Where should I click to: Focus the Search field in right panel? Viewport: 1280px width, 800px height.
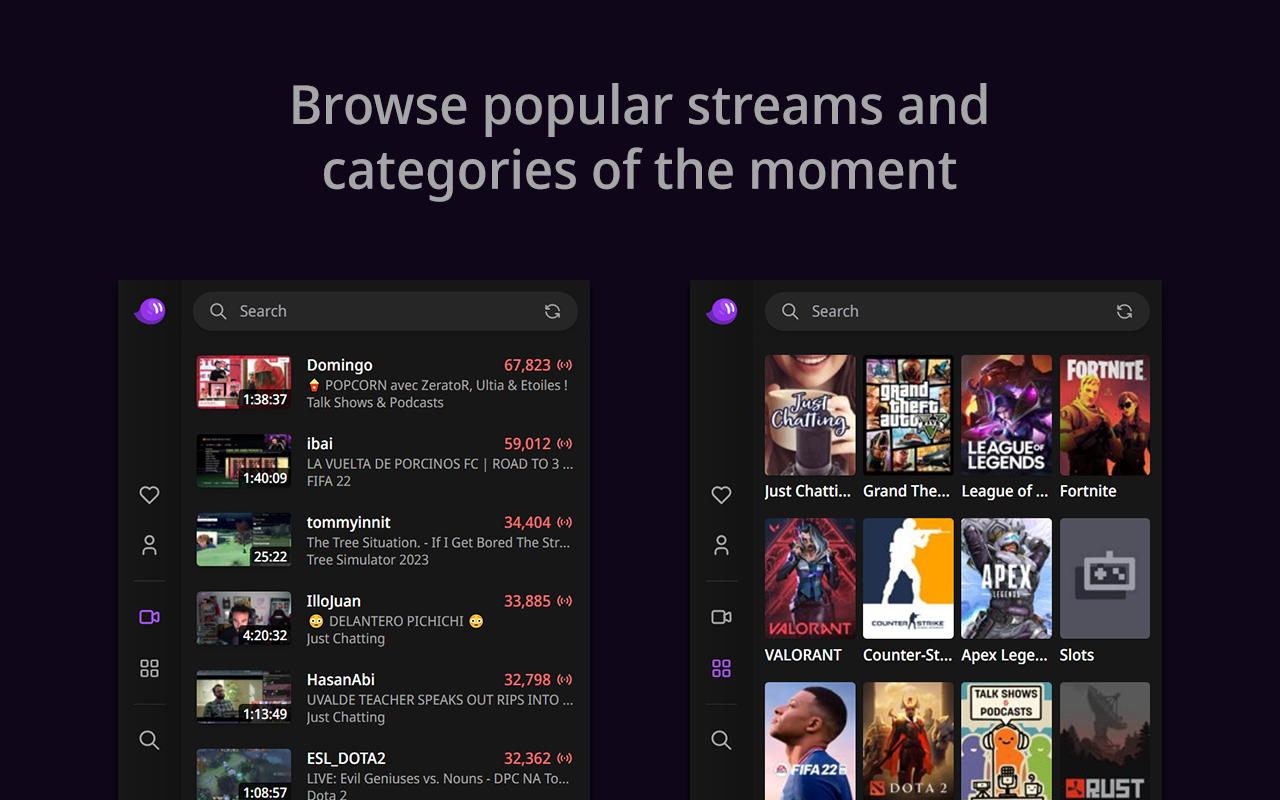point(957,311)
